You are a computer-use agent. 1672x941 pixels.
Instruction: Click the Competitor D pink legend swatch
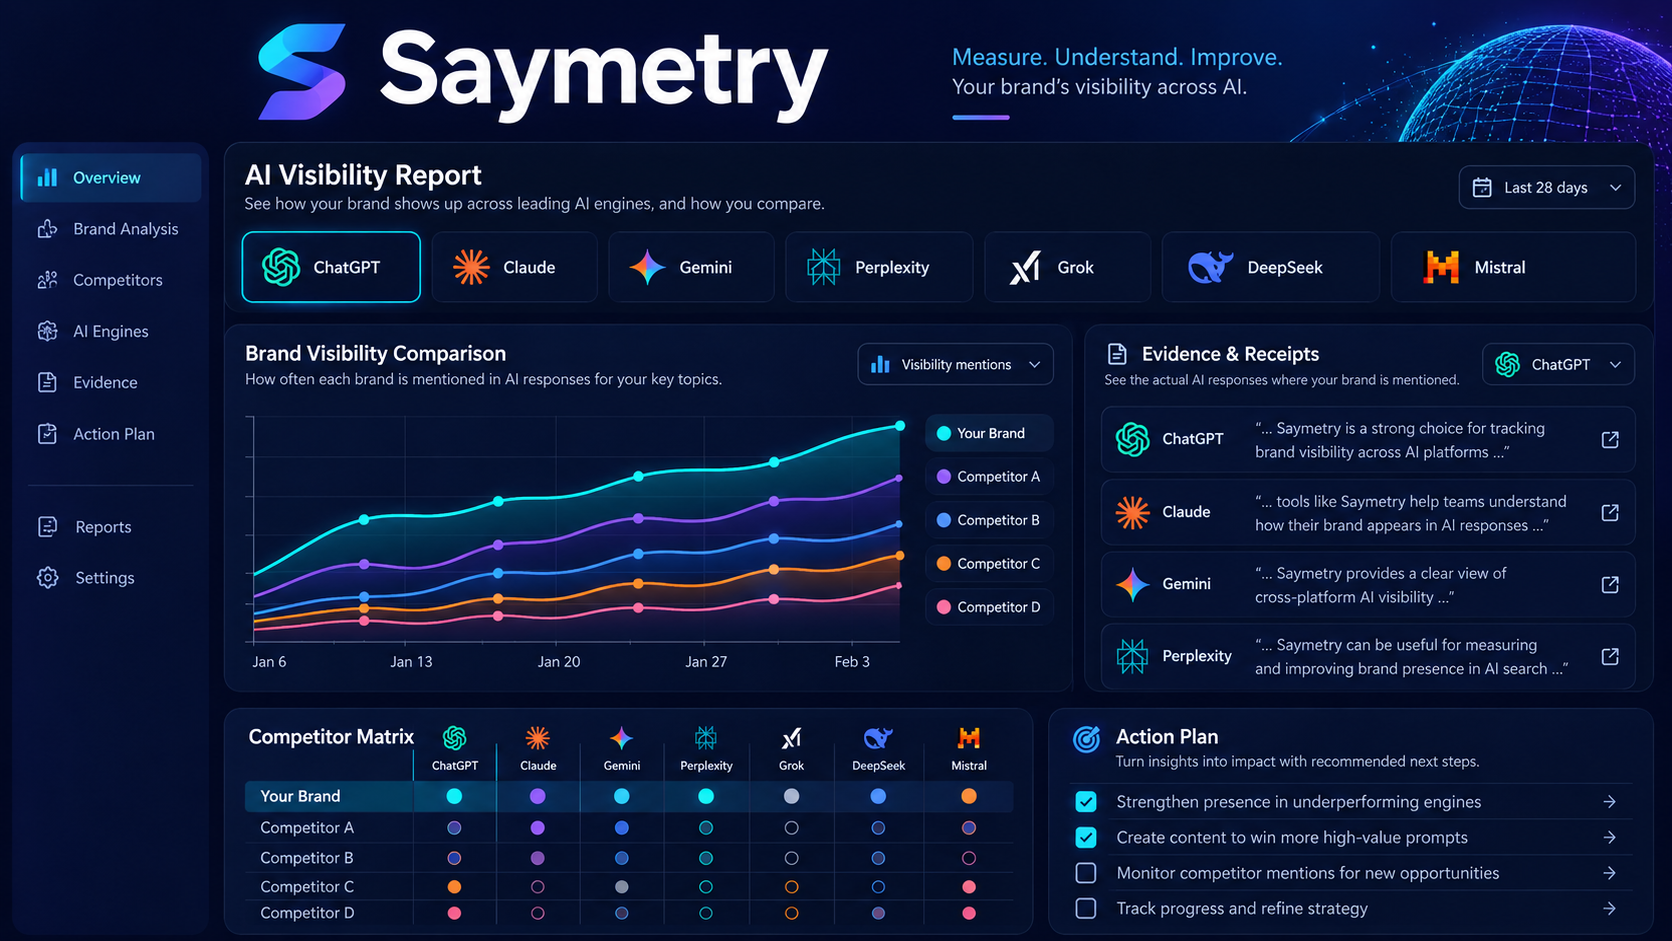(x=943, y=607)
